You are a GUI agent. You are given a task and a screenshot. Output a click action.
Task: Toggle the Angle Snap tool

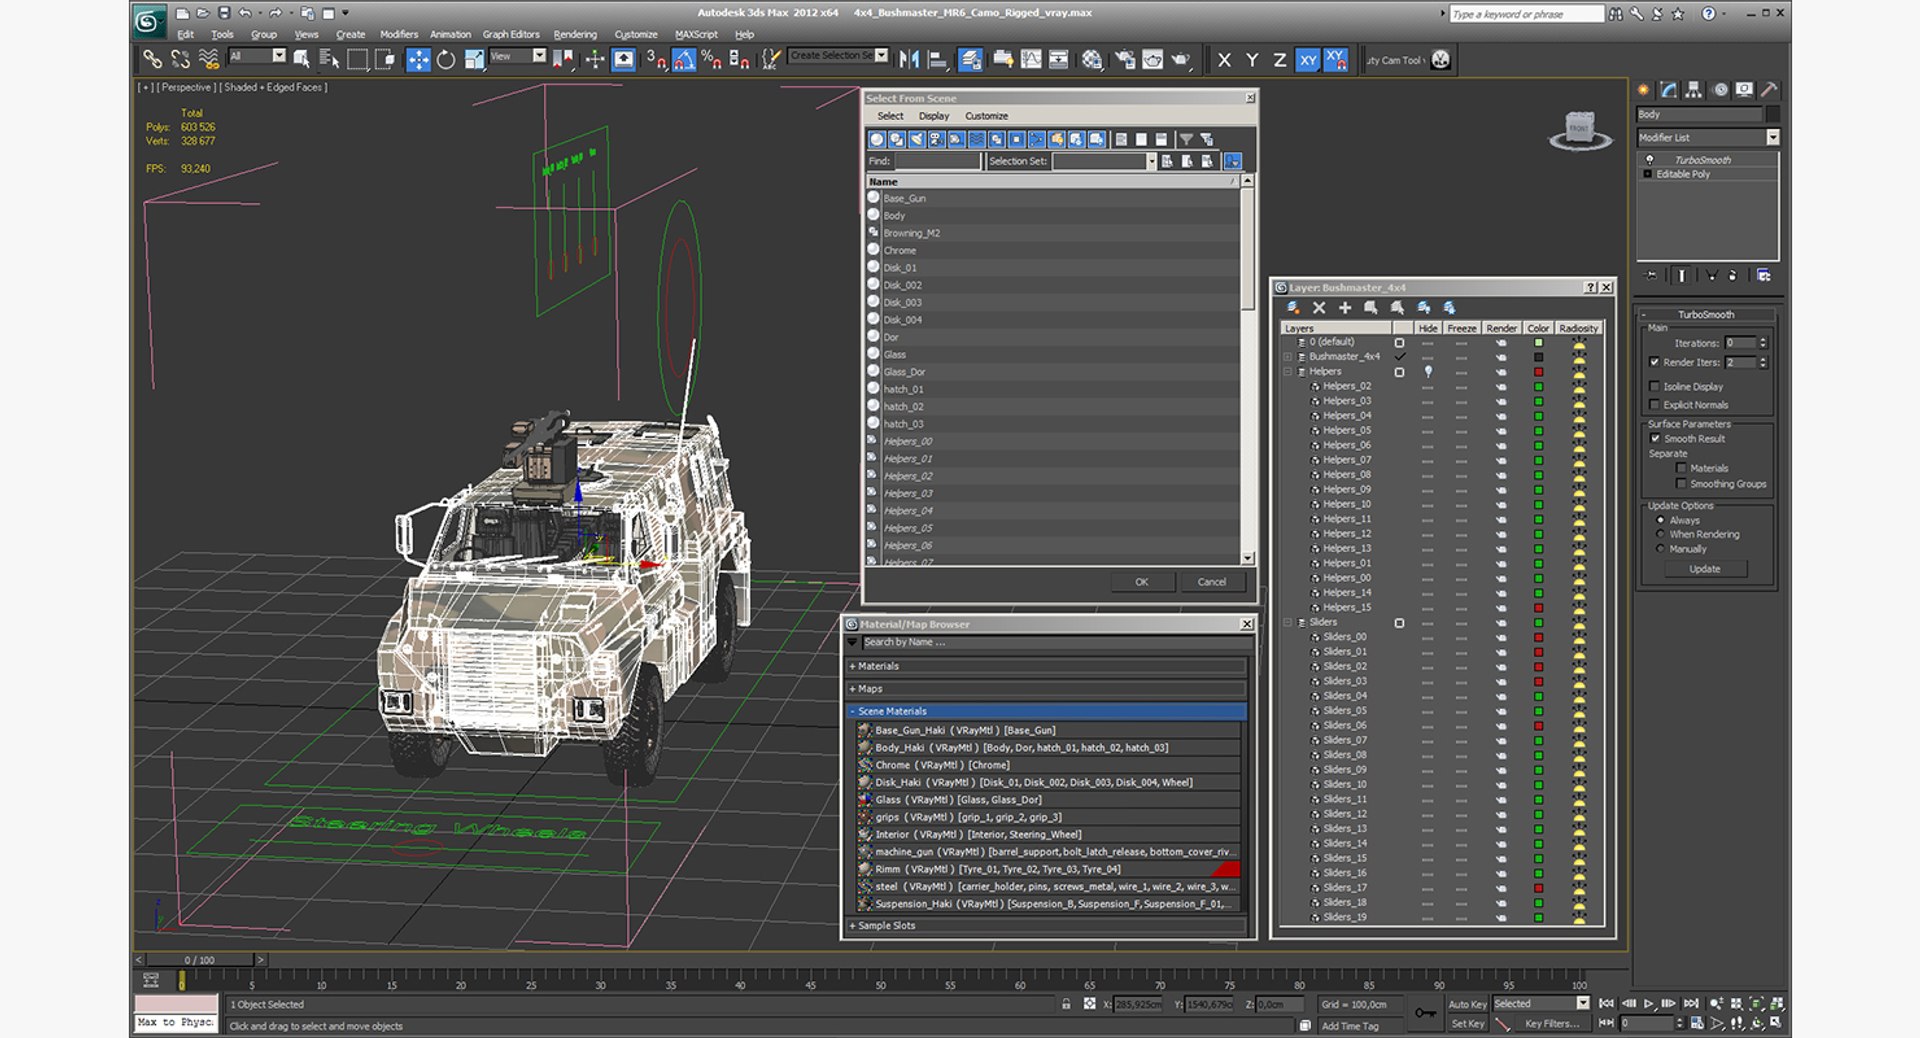(x=683, y=60)
